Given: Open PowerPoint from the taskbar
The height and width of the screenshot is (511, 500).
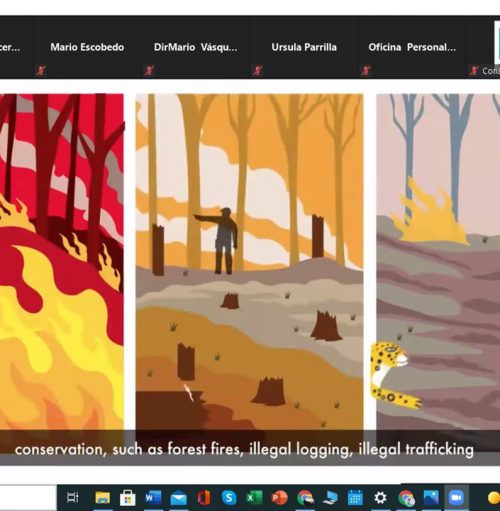Looking at the screenshot, I should 280,498.
